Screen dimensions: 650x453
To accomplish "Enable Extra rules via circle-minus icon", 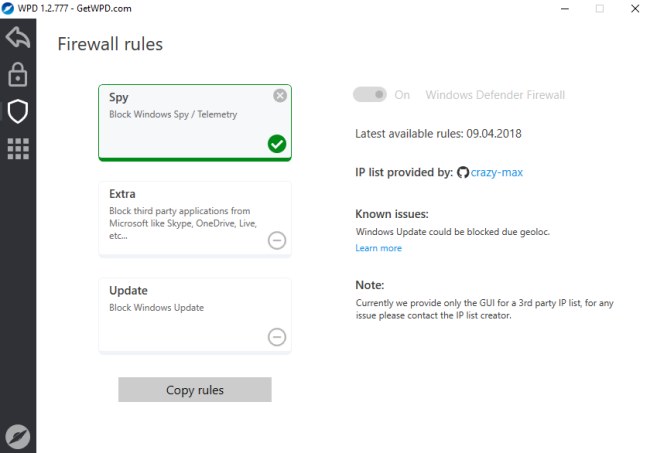I will click(x=277, y=240).
